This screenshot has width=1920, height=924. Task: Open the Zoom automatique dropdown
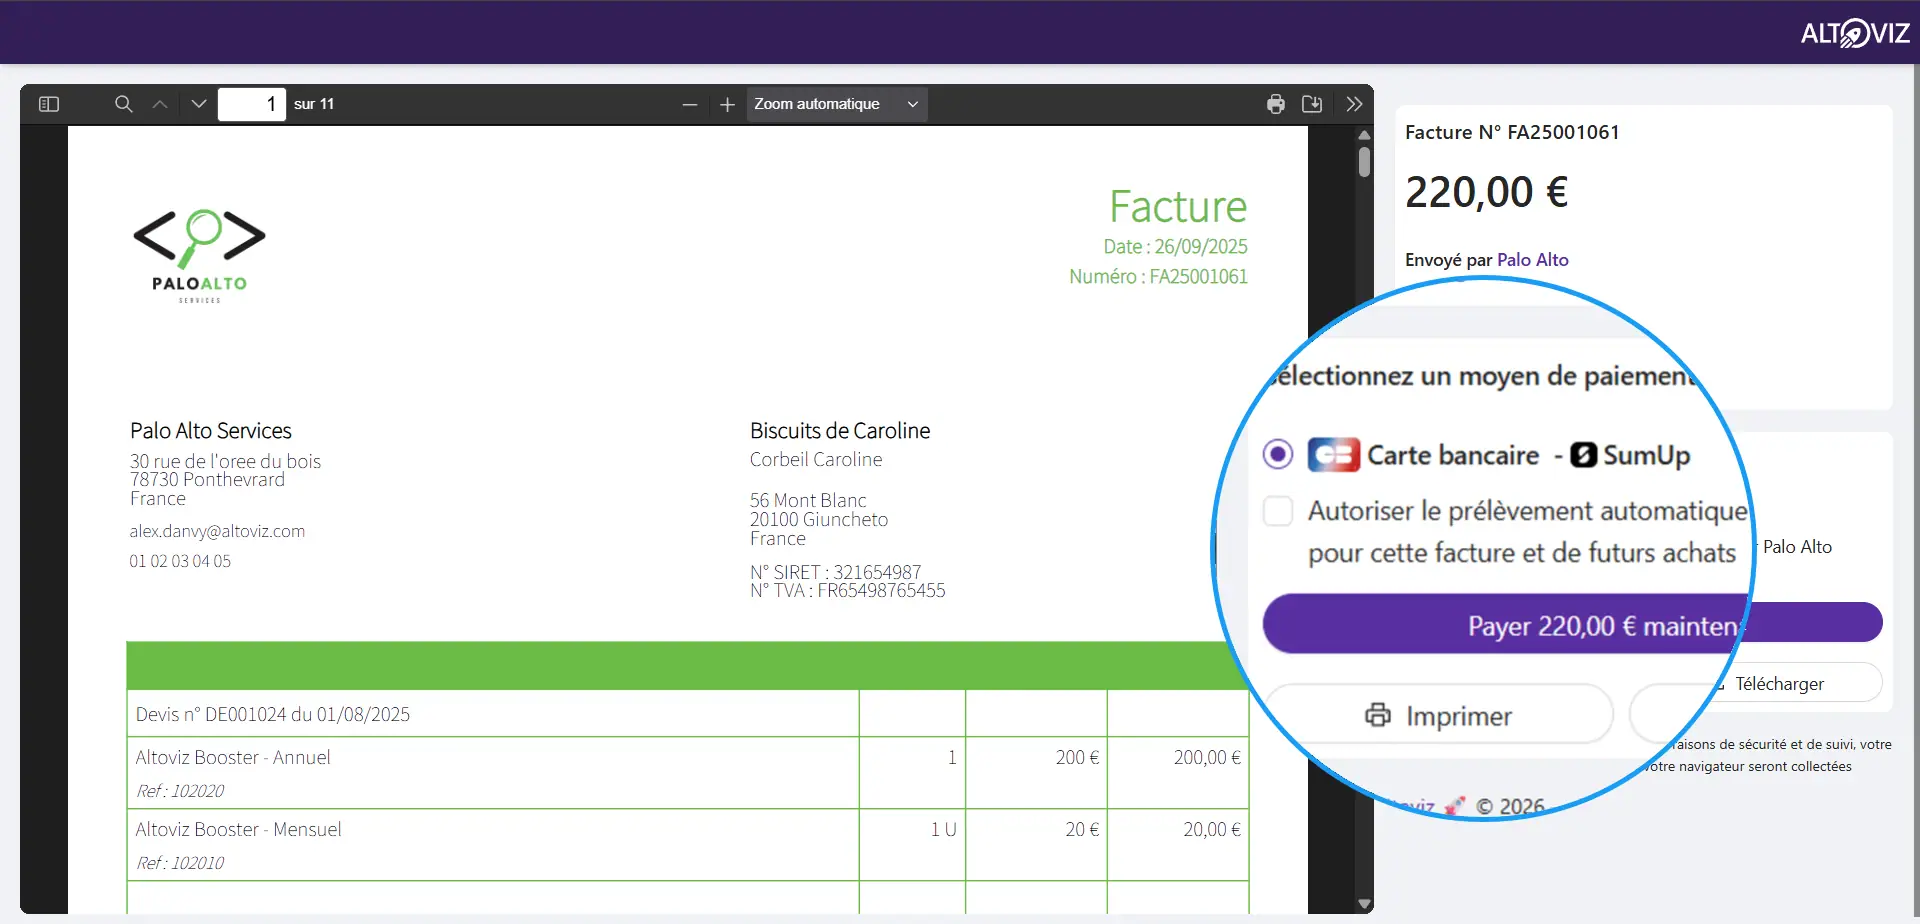(x=837, y=104)
